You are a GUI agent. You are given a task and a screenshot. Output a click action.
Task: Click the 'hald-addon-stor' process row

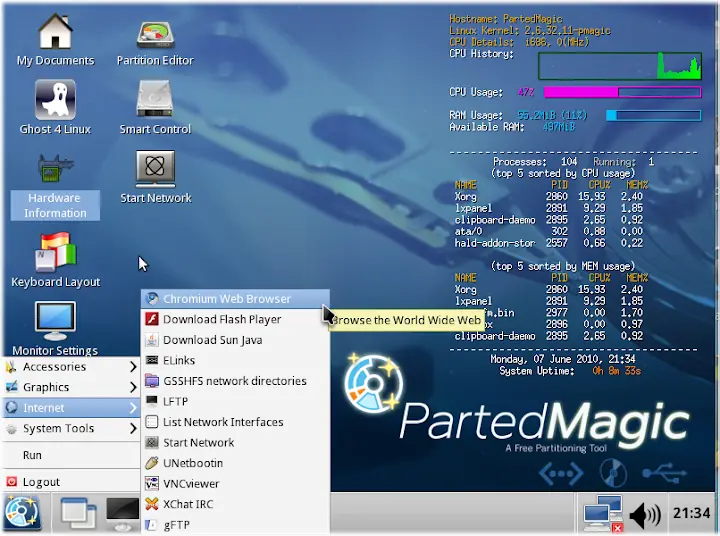pos(548,243)
